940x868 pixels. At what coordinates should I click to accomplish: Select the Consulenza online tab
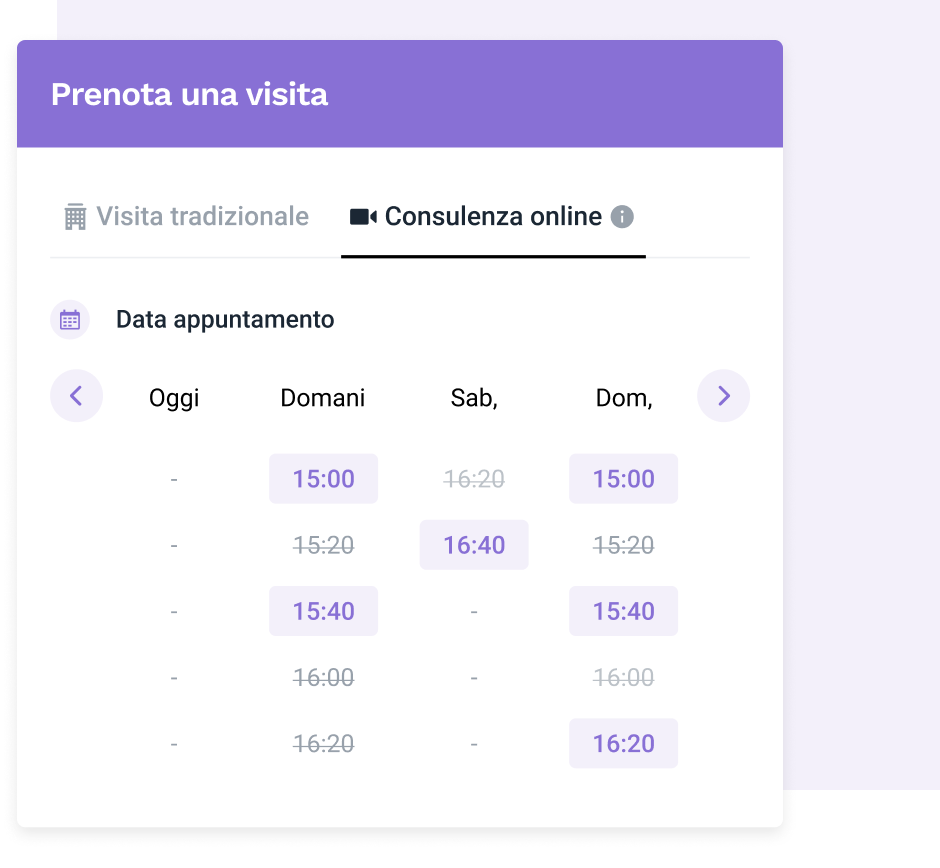(493, 217)
